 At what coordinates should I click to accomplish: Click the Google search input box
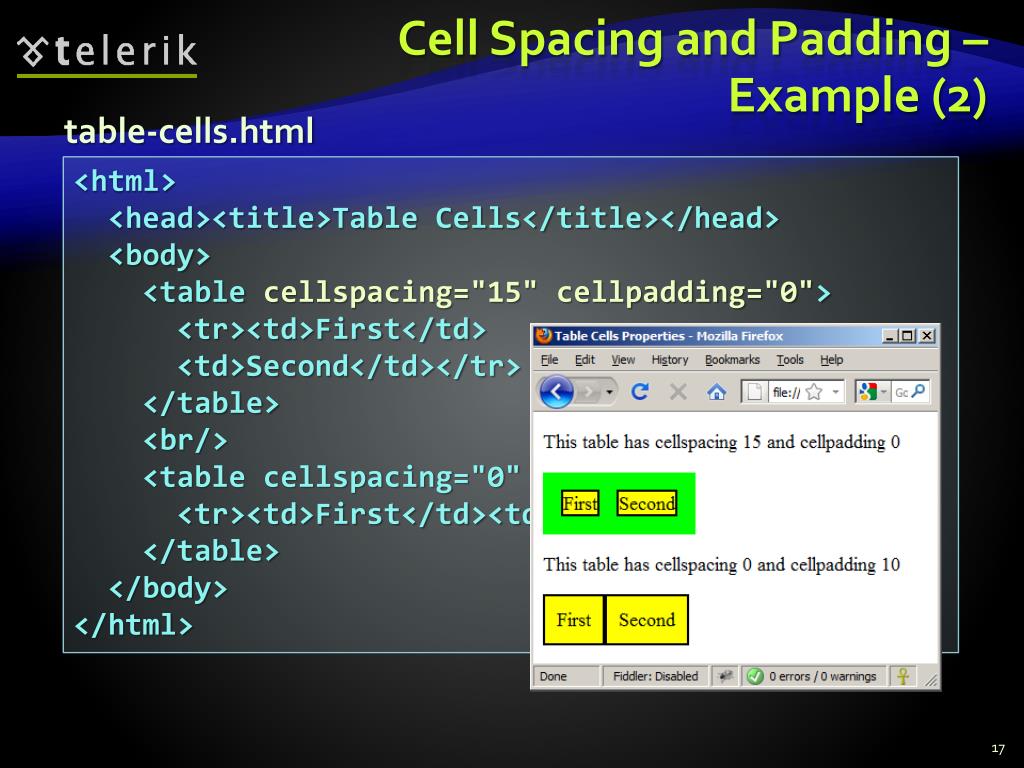coord(901,392)
